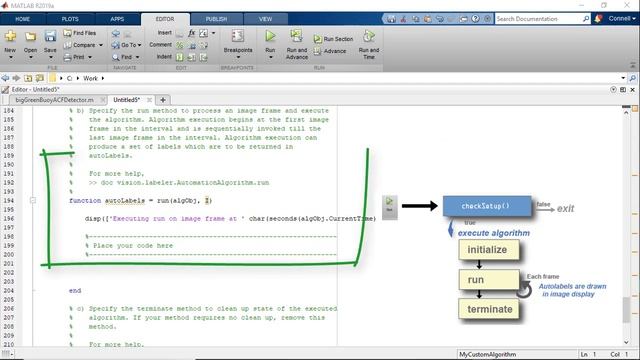Viewport: 640px width, 360px height.
Task: Decrease indent with the last Indent icon
Action: pos(203,57)
